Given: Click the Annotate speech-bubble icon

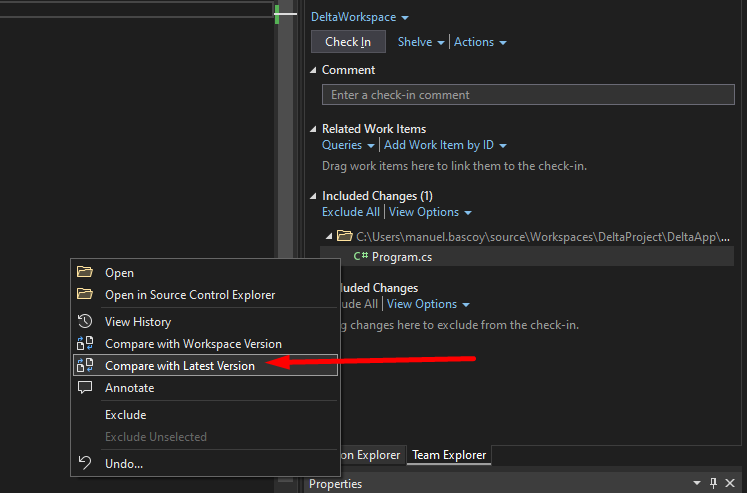Looking at the screenshot, I should point(85,388).
